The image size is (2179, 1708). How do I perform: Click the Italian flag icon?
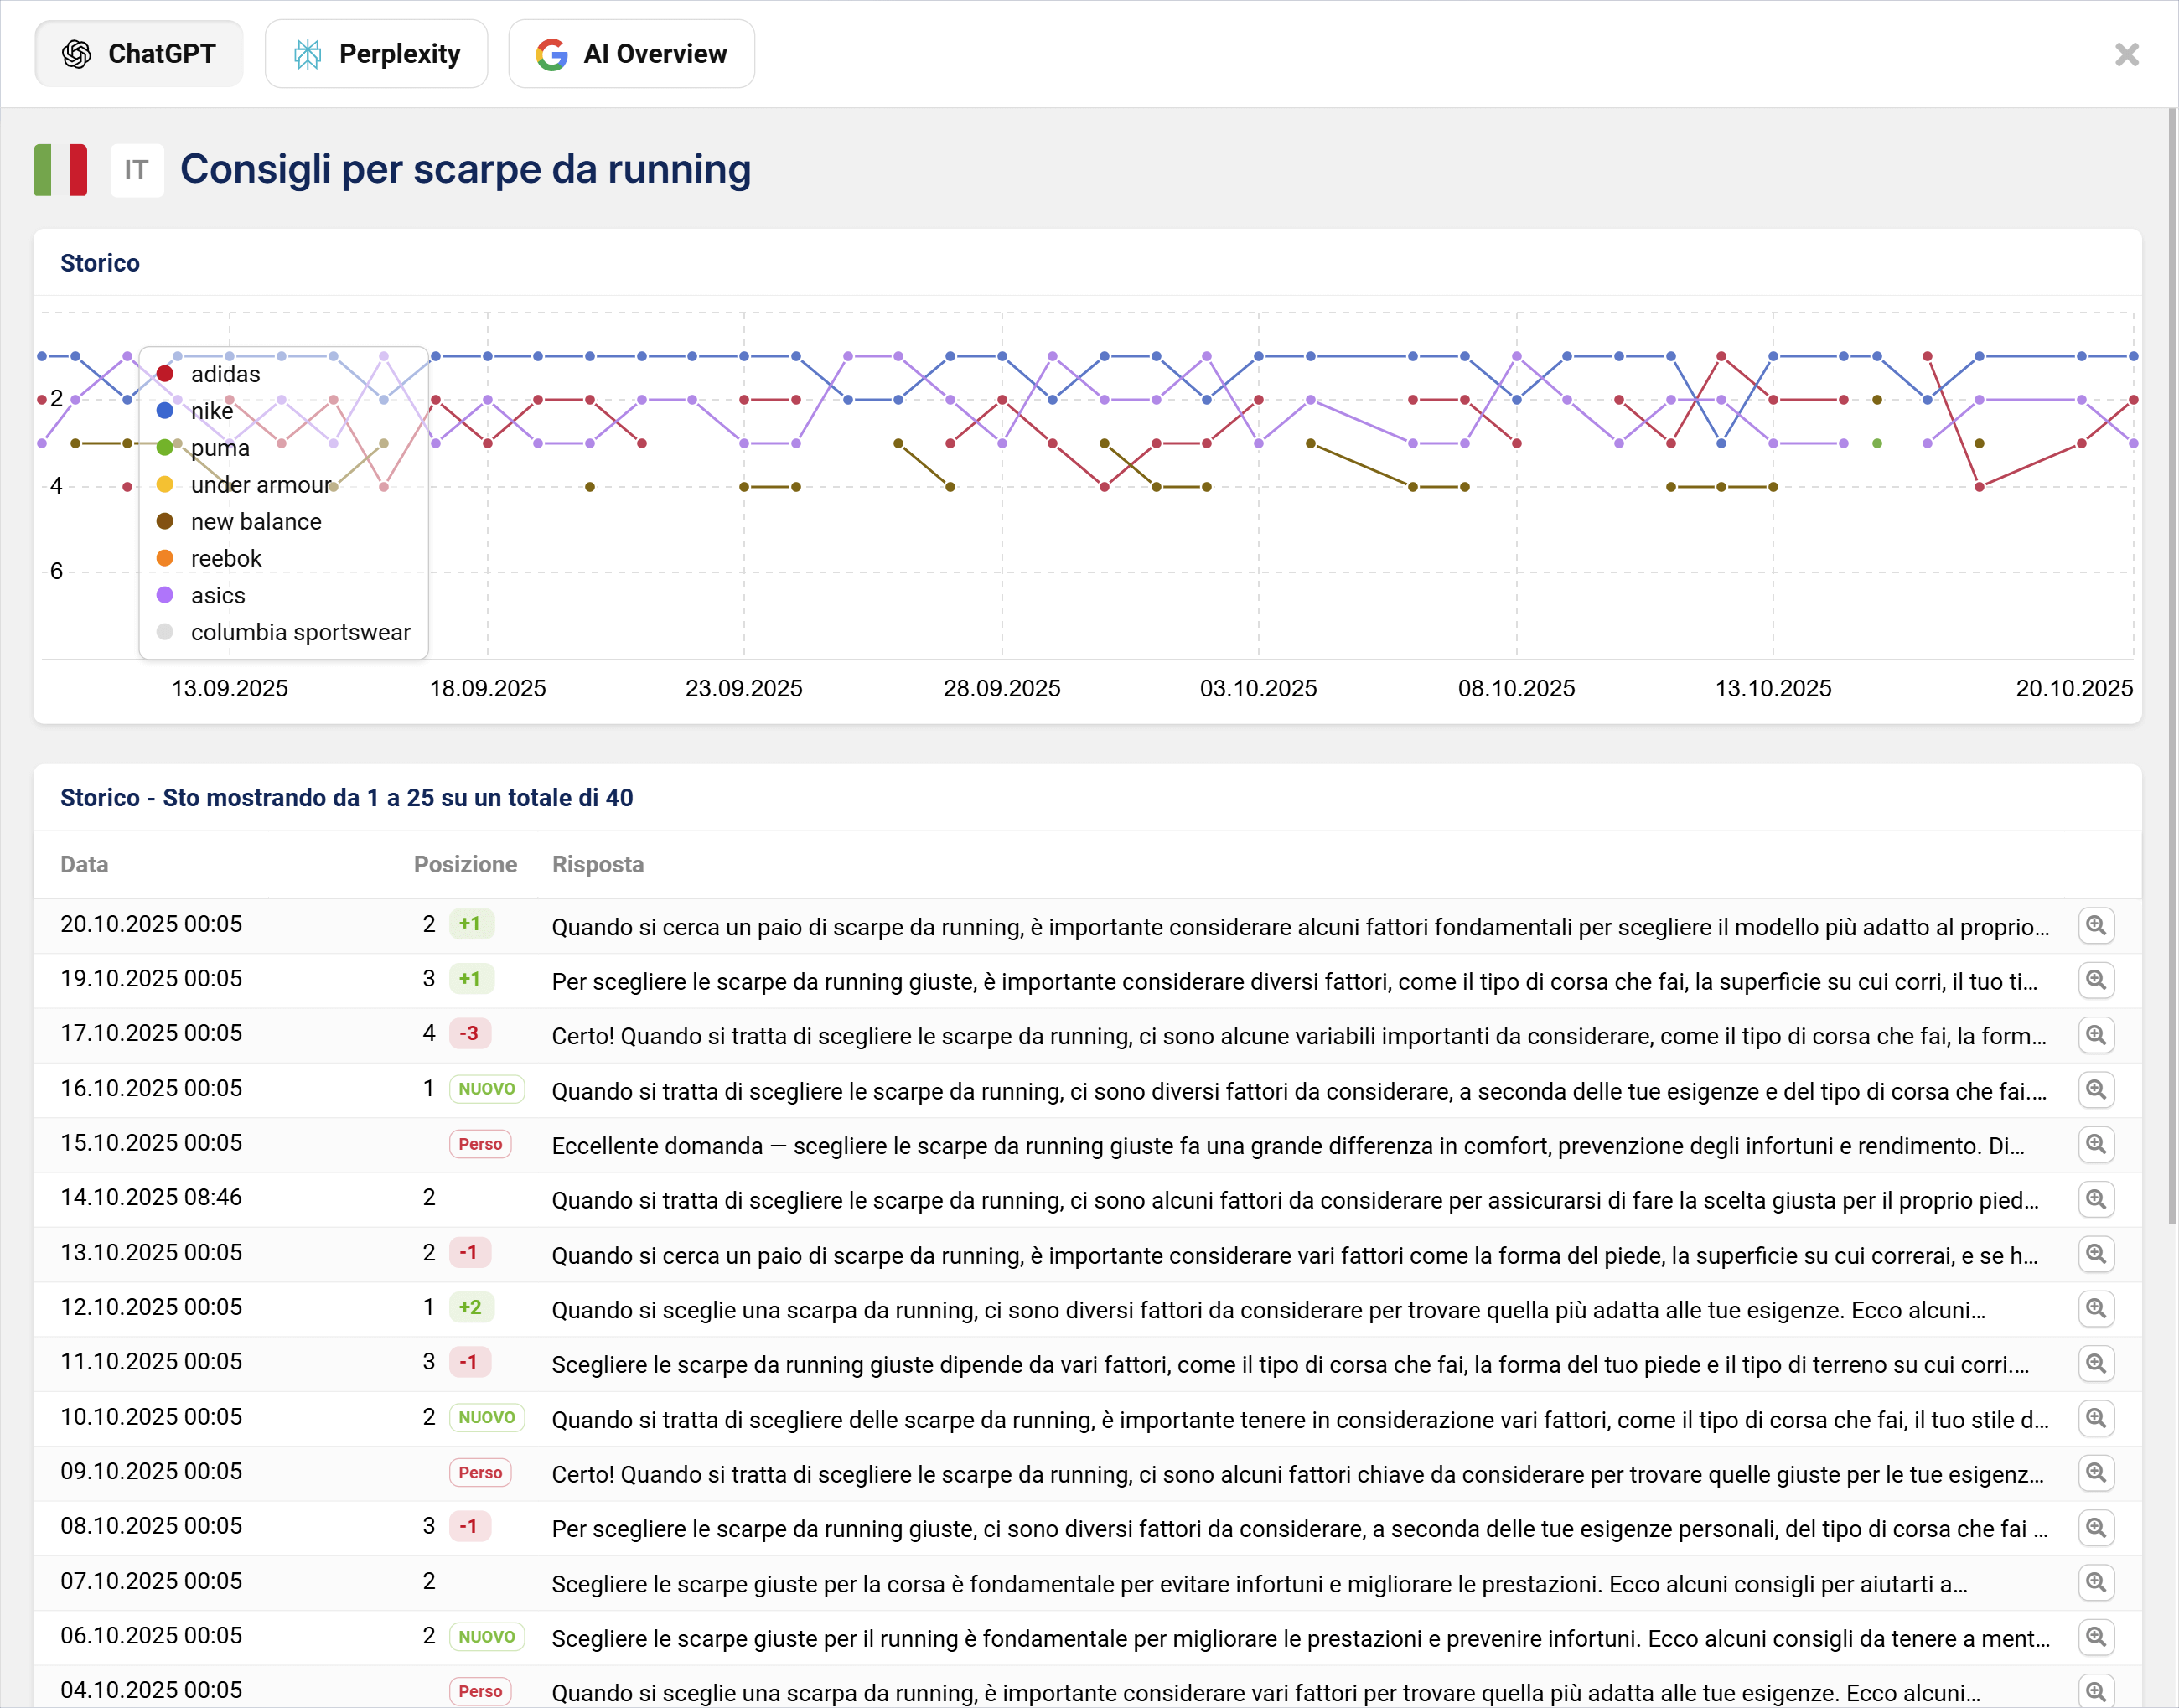pyautogui.click(x=60, y=170)
